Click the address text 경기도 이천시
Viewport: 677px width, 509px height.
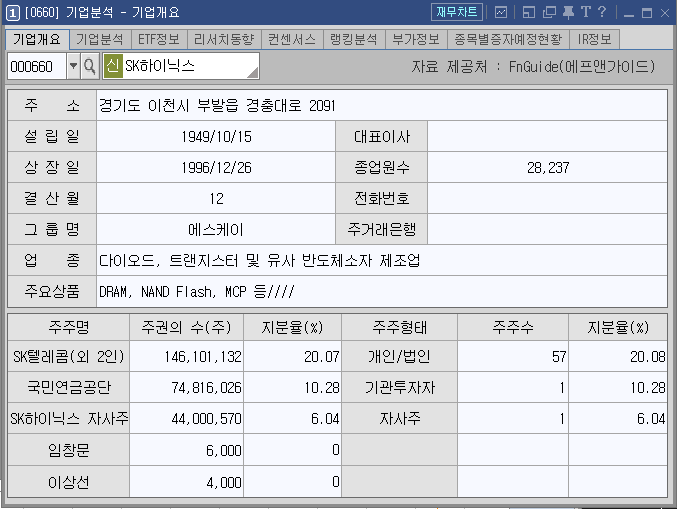[144, 105]
